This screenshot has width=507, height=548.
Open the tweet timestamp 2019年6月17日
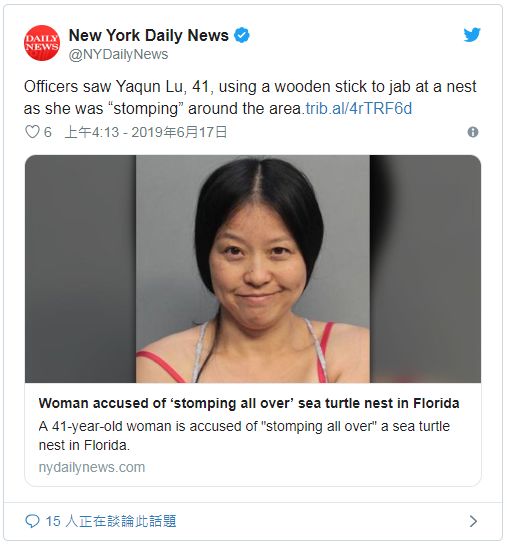coord(146,132)
